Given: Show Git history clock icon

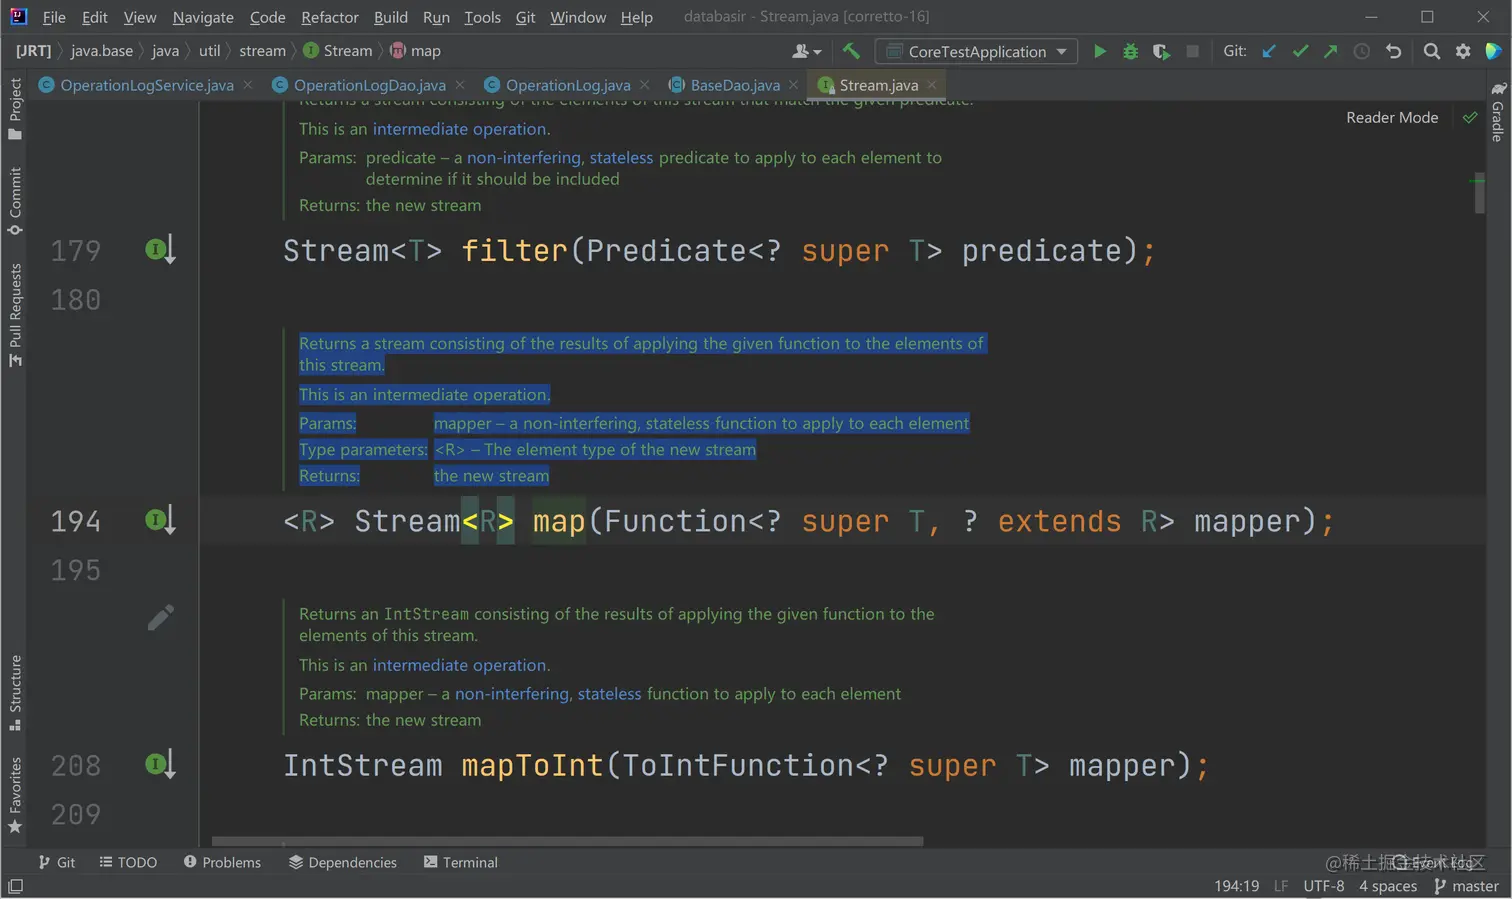Looking at the screenshot, I should 1361,51.
